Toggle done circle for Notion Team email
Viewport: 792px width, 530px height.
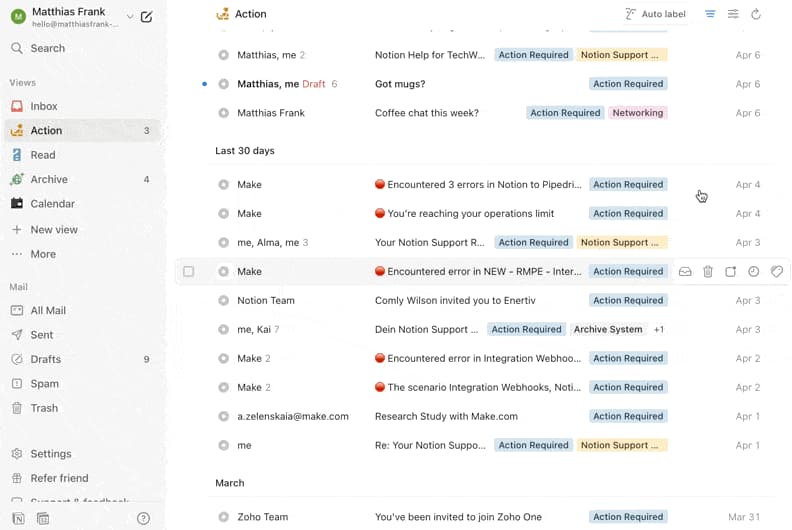pos(223,301)
